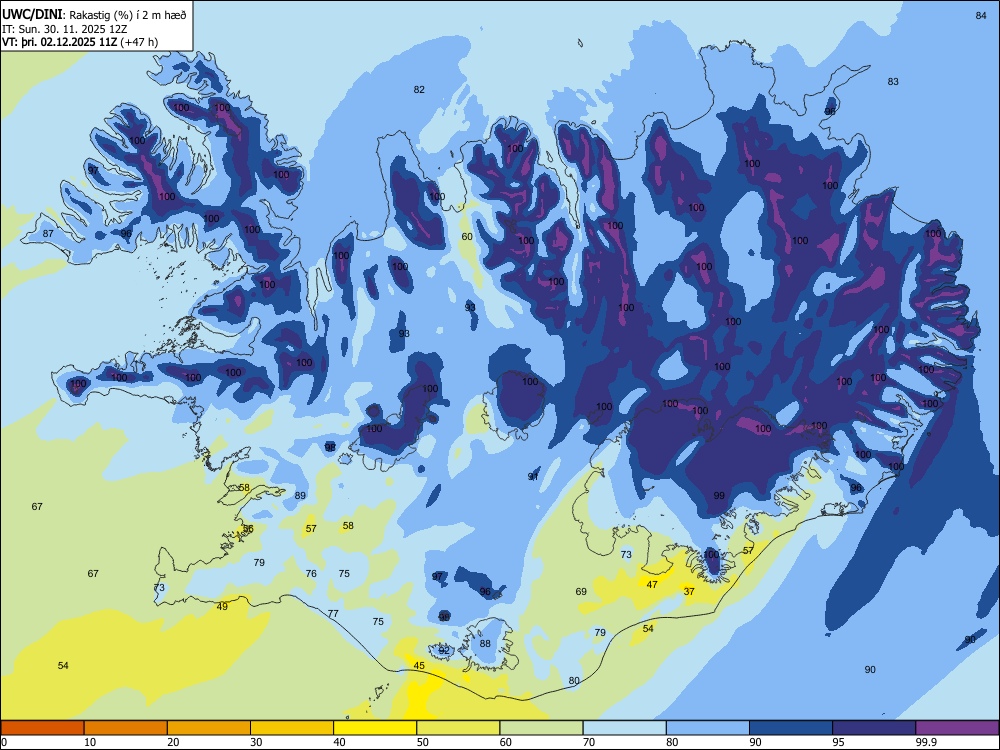This screenshot has height=750, width=1000.
Task: Select the 95–99.9 indigo legend swatch
Action: [874, 728]
